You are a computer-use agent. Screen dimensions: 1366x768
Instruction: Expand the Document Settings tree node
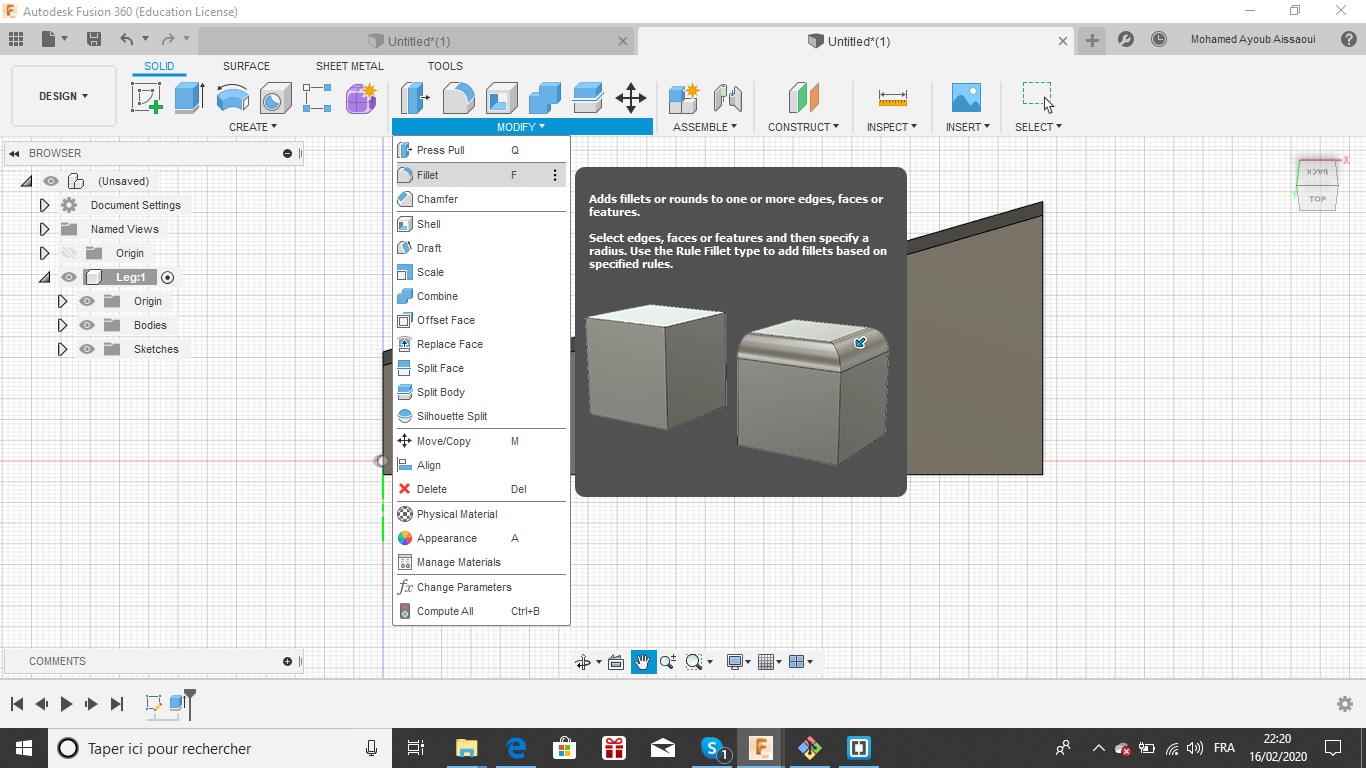[44, 205]
